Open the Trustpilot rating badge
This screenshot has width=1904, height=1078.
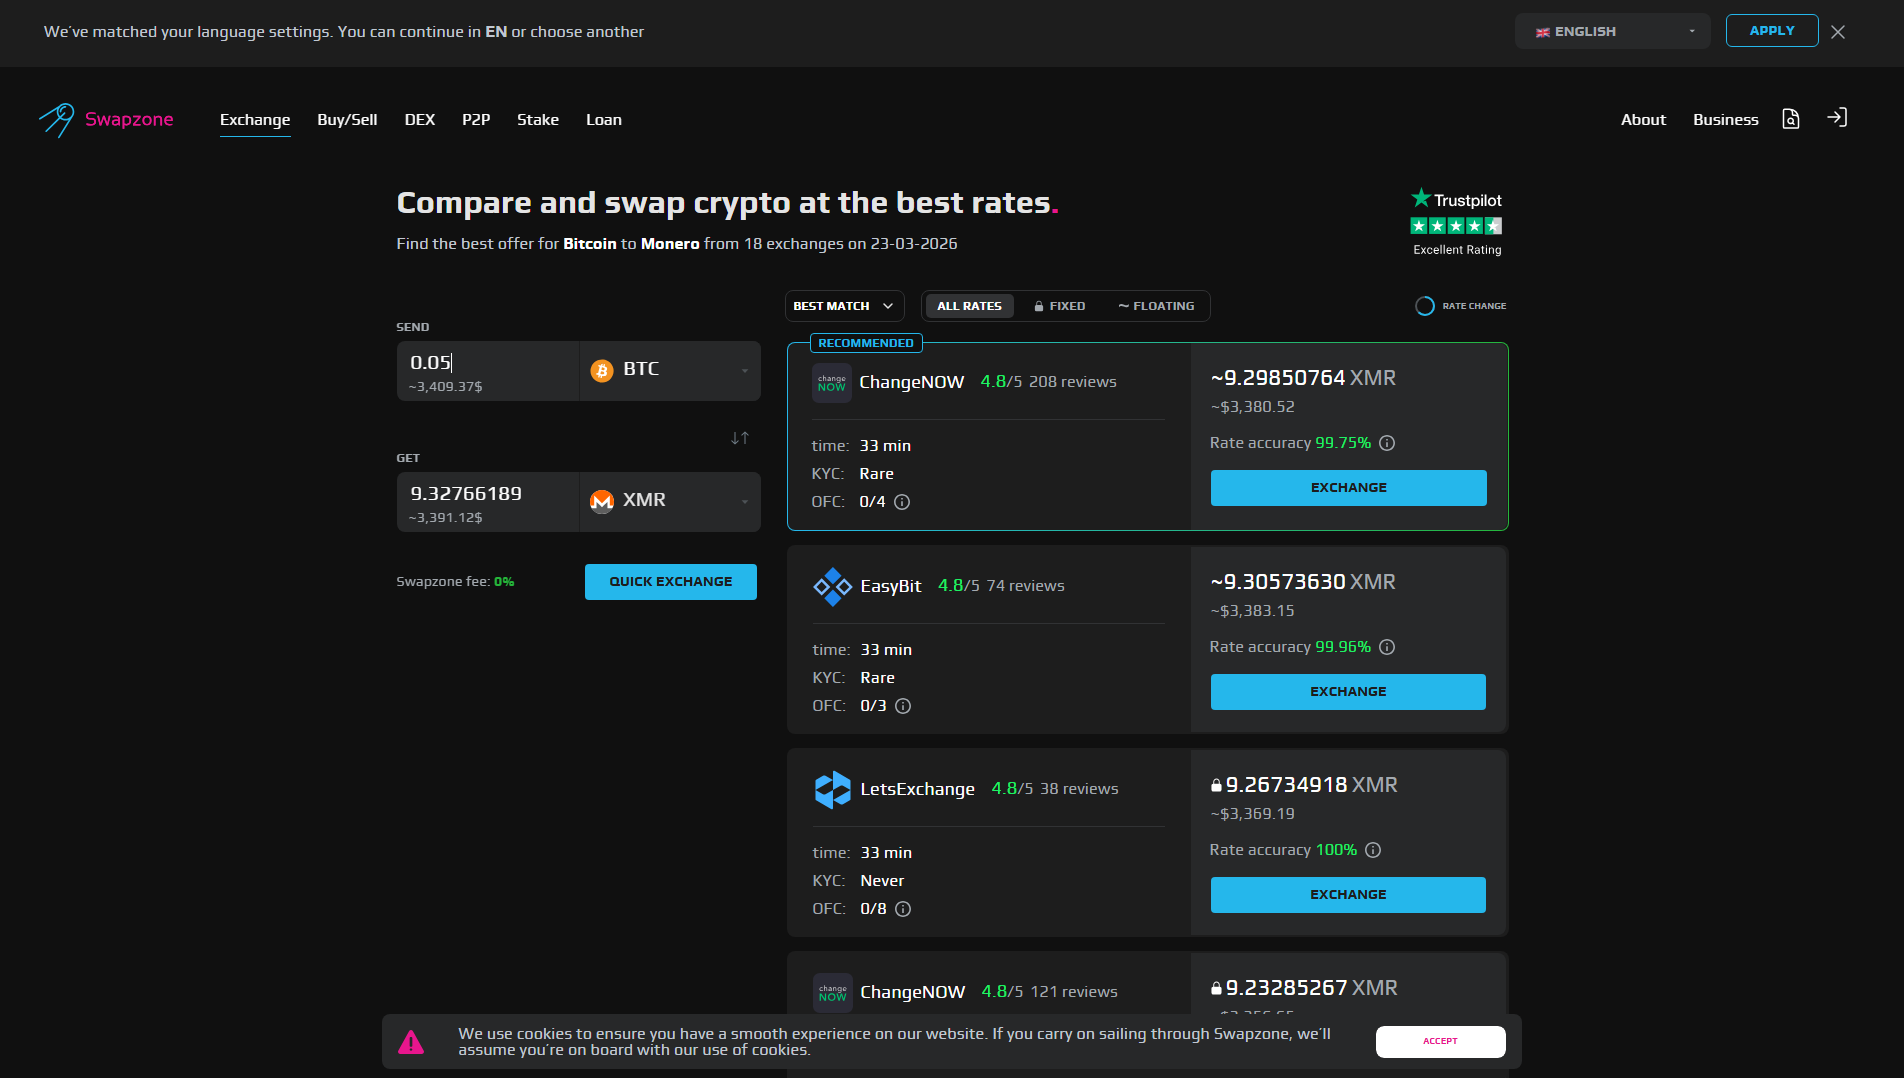click(x=1457, y=222)
